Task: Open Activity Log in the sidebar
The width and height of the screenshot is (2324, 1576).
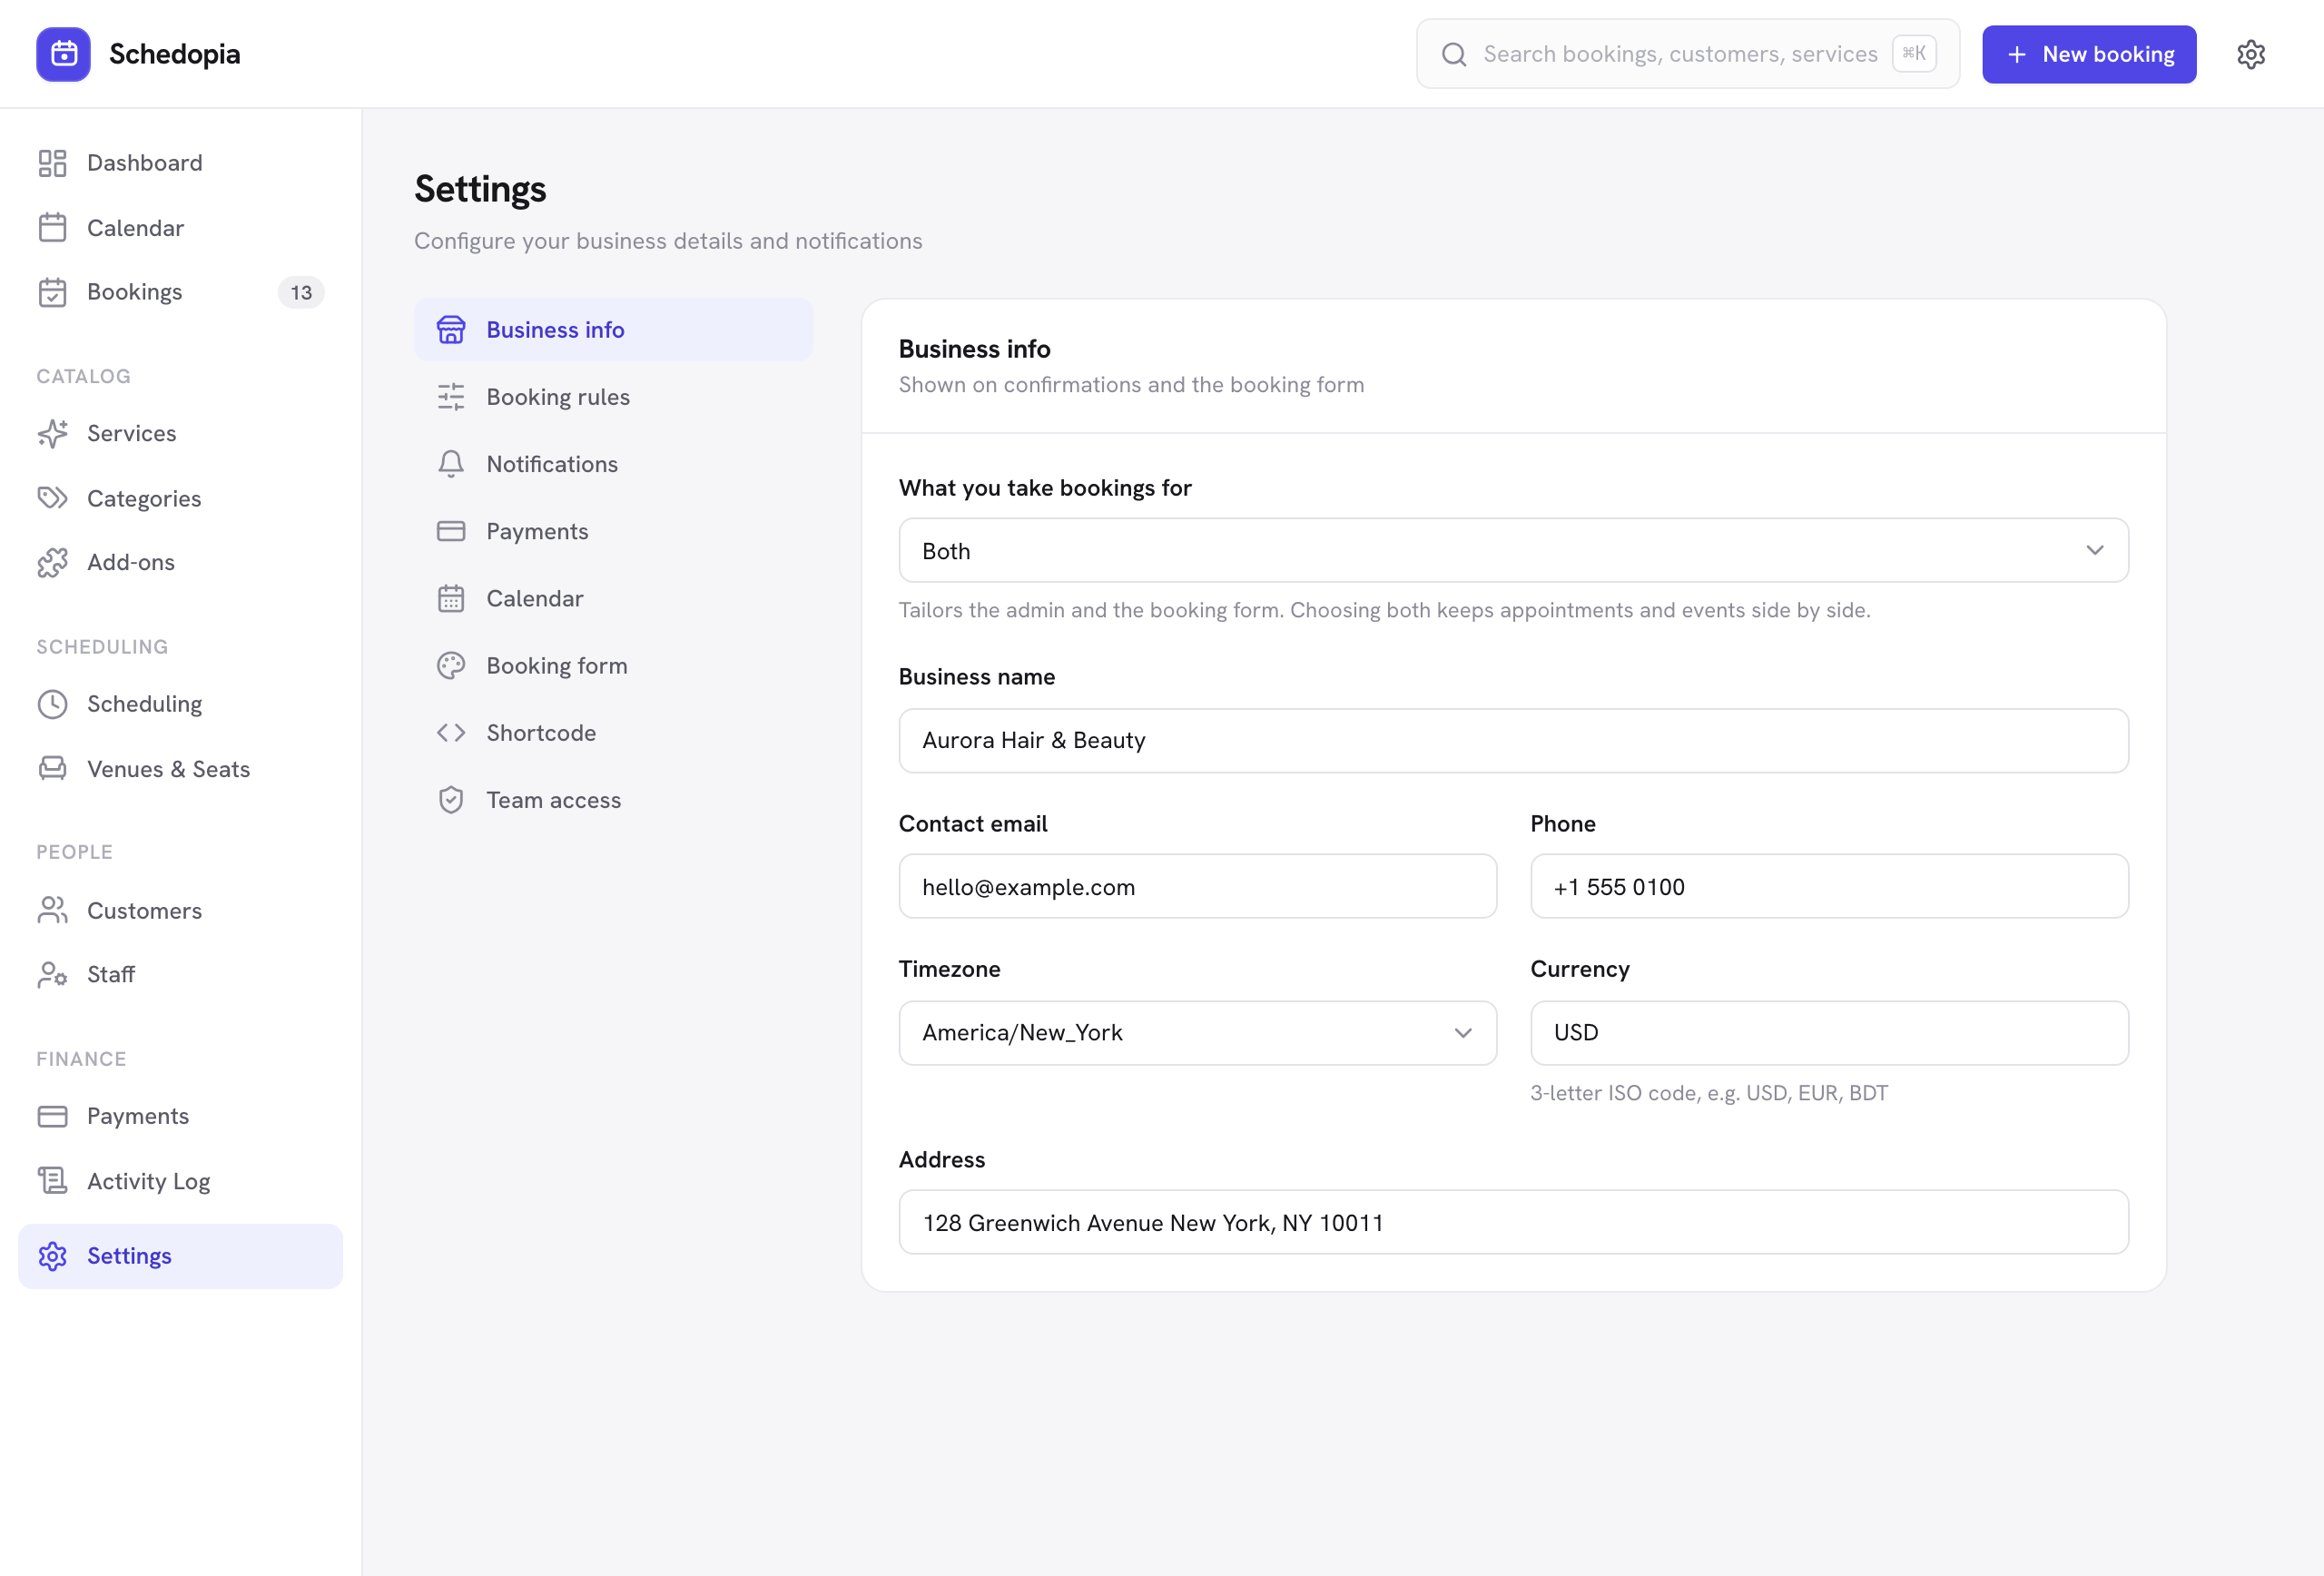Action: [x=180, y=1181]
